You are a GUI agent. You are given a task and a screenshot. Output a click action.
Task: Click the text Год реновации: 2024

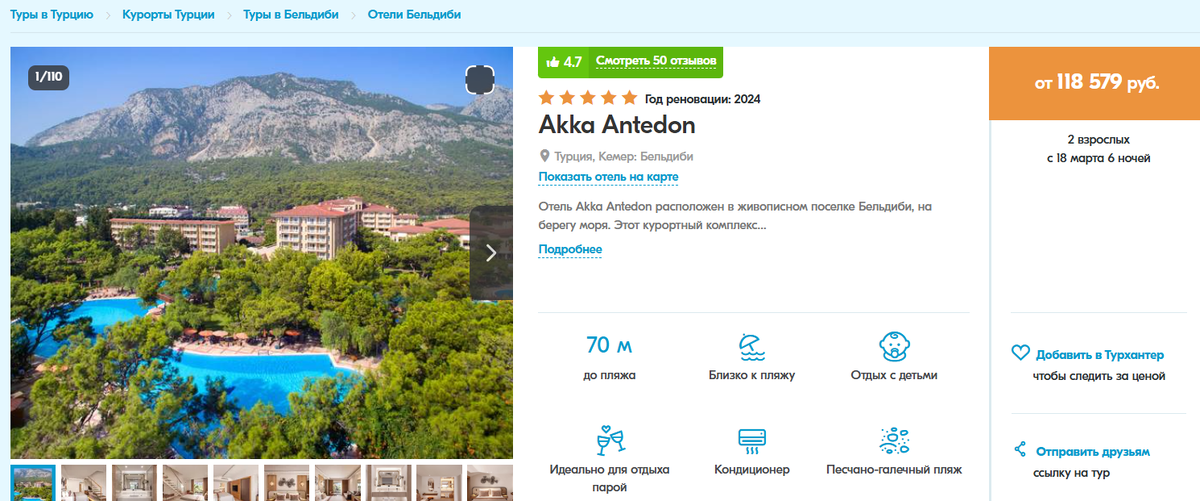click(703, 99)
